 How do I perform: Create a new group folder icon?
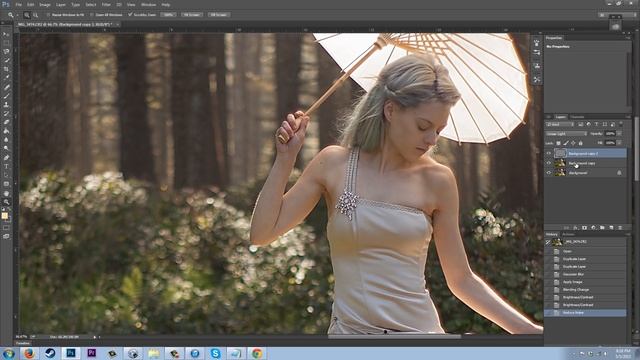pyautogui.click(x=602, y=228)
